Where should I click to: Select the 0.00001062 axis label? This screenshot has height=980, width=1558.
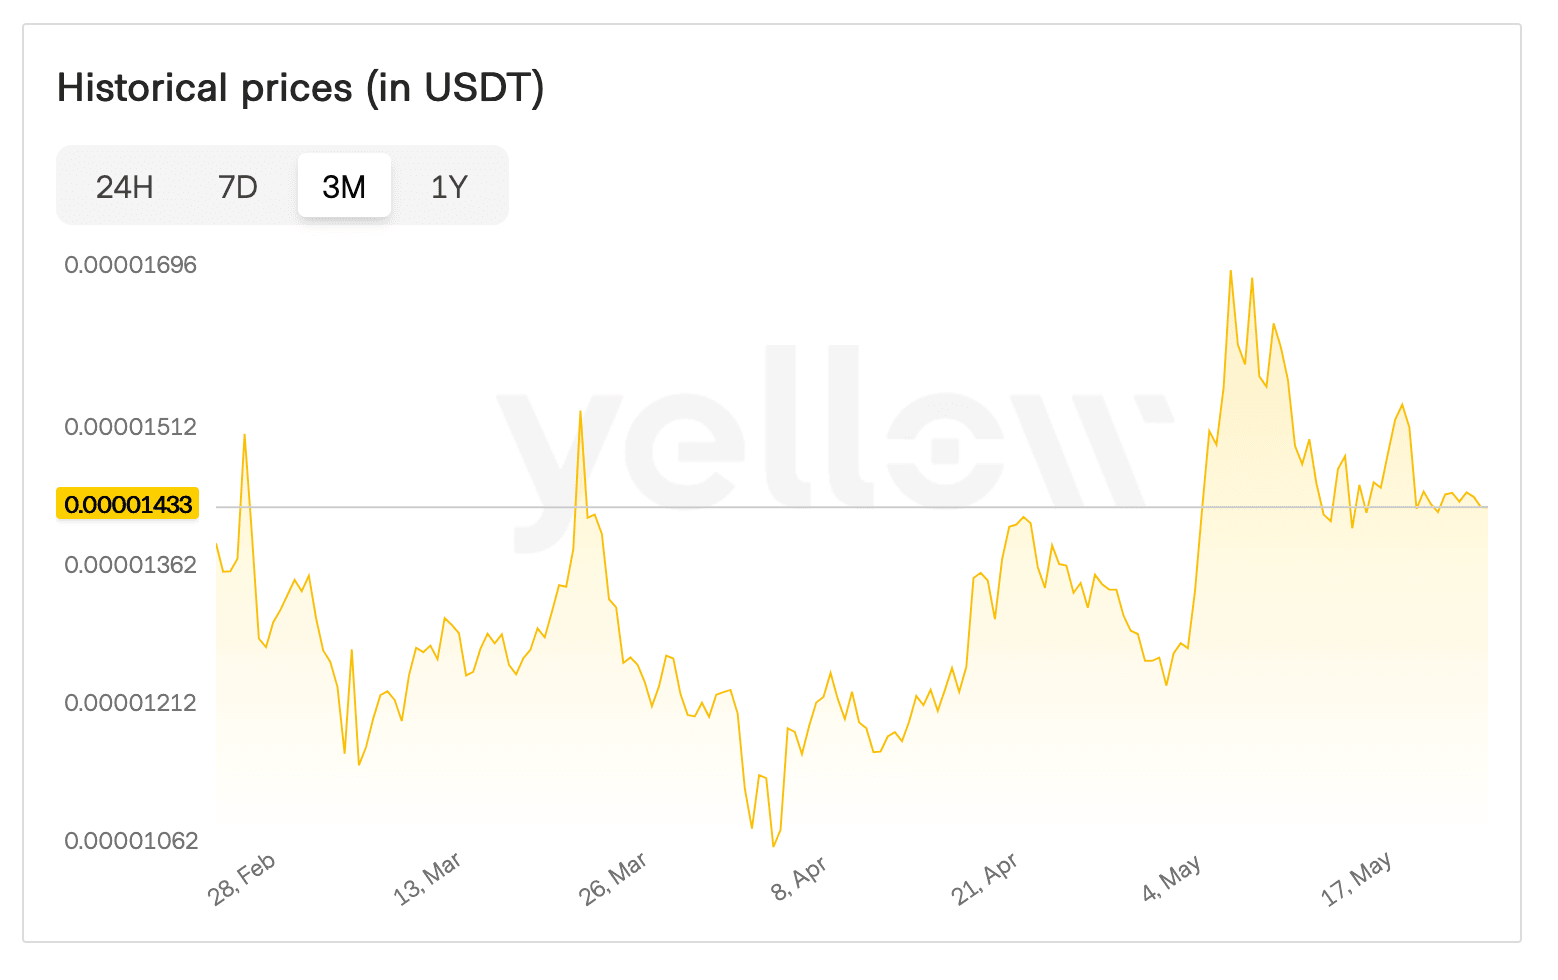pyautogui.click(x=133, y=841)
